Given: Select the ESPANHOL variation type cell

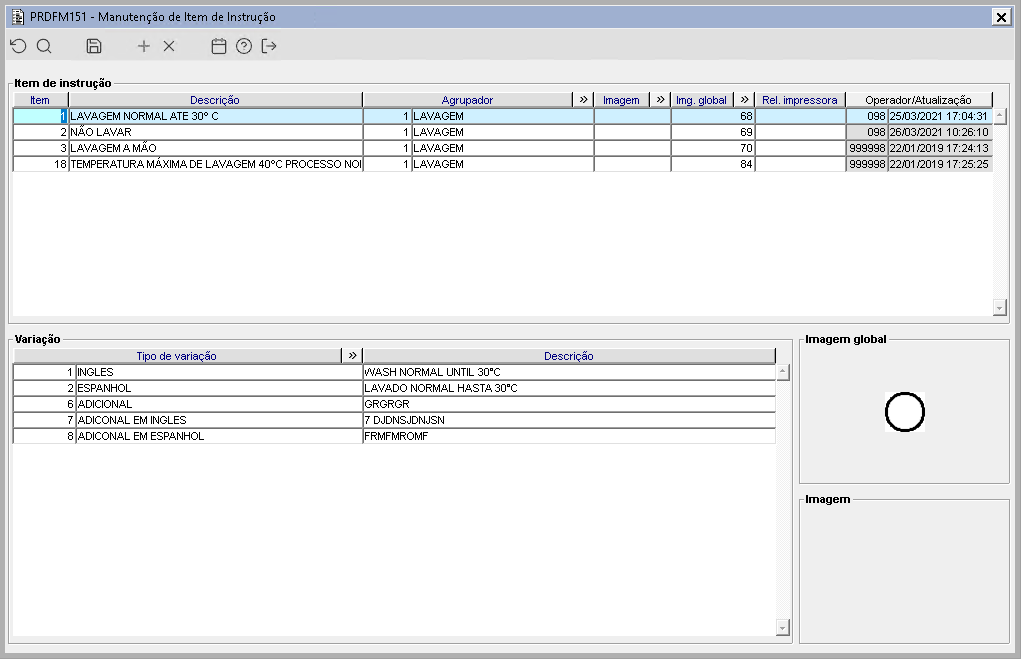Looking at the screenshot, I should (x=219, y=388).
